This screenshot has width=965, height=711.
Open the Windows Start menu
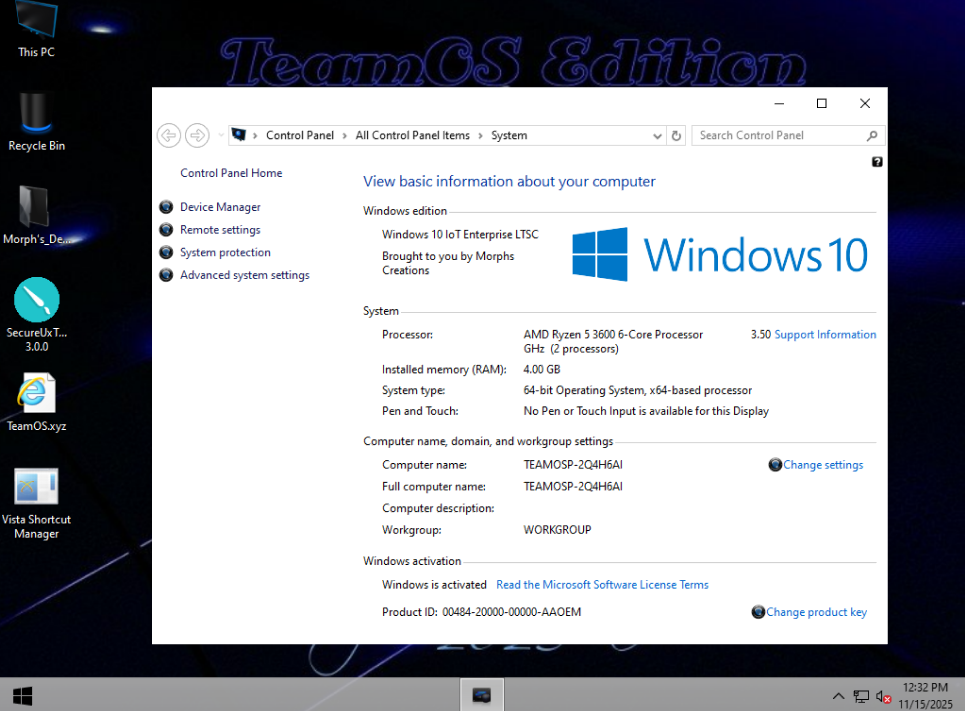click(22, 695)
